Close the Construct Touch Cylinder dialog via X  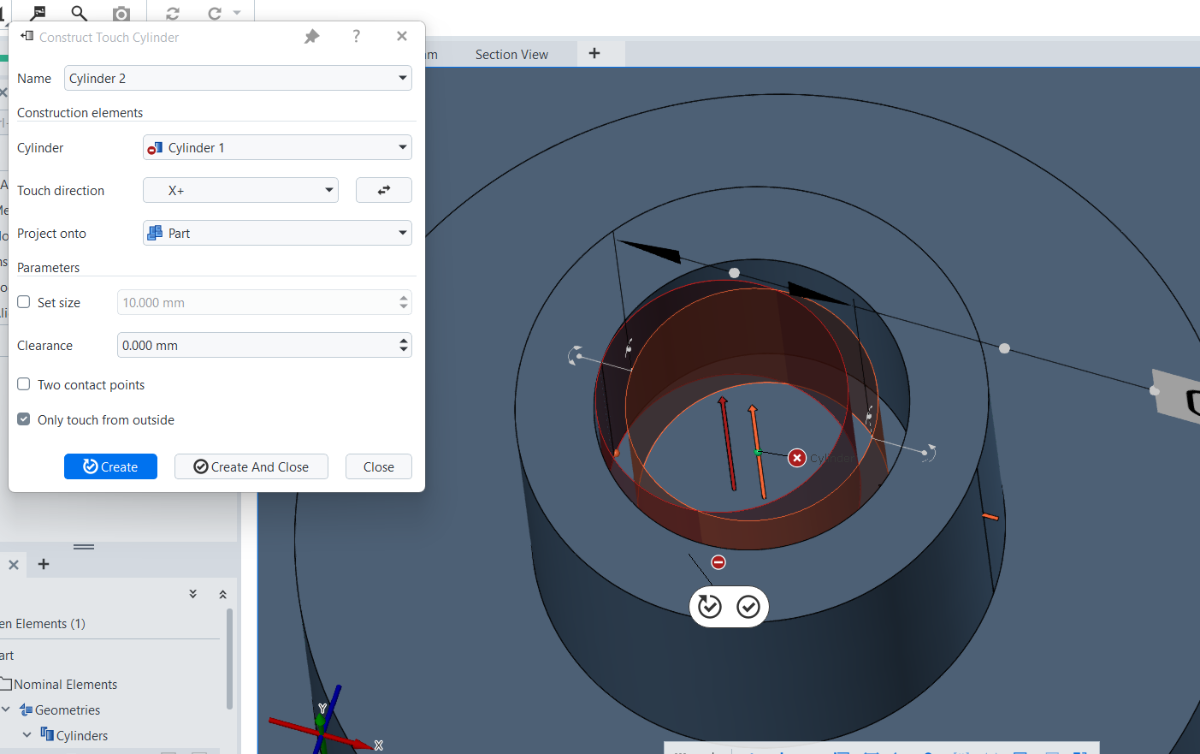coord(402,37)
